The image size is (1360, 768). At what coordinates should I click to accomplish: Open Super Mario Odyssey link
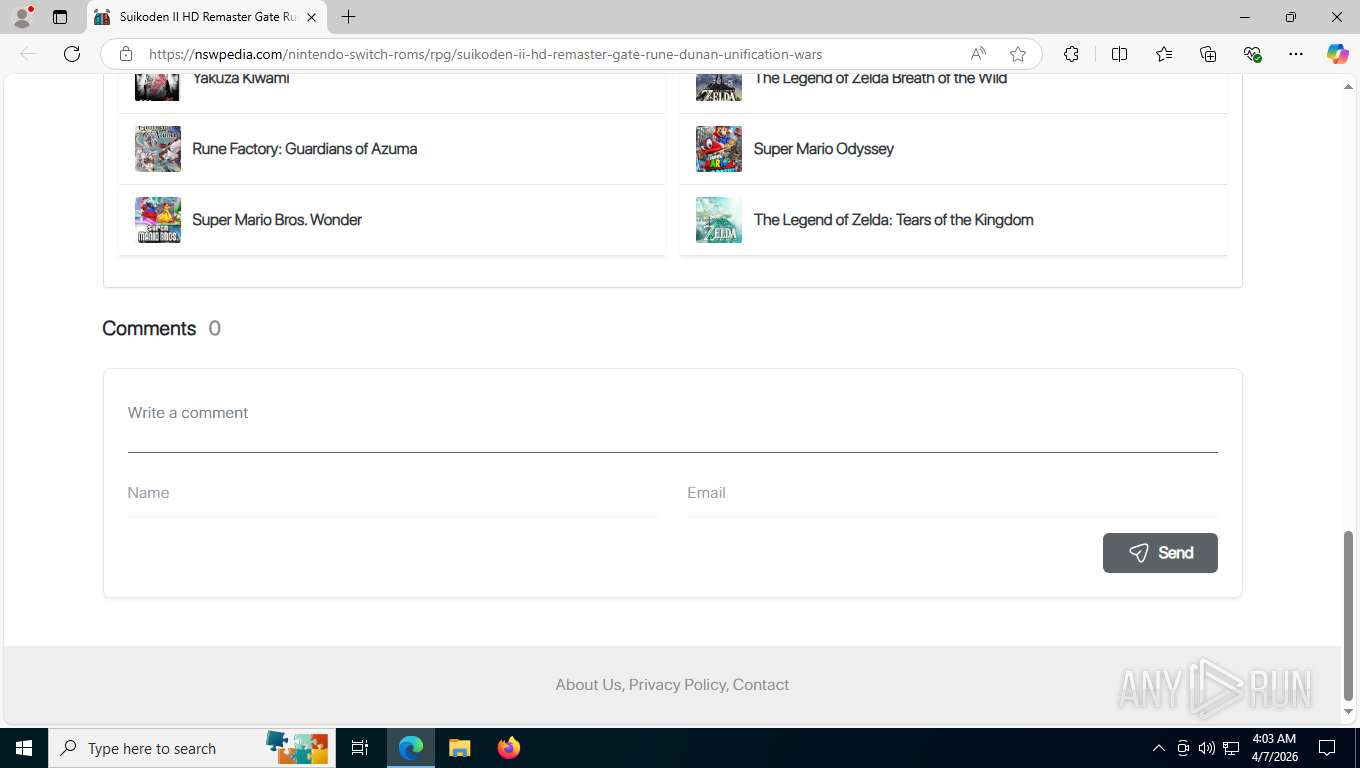[x=824, y=149]
